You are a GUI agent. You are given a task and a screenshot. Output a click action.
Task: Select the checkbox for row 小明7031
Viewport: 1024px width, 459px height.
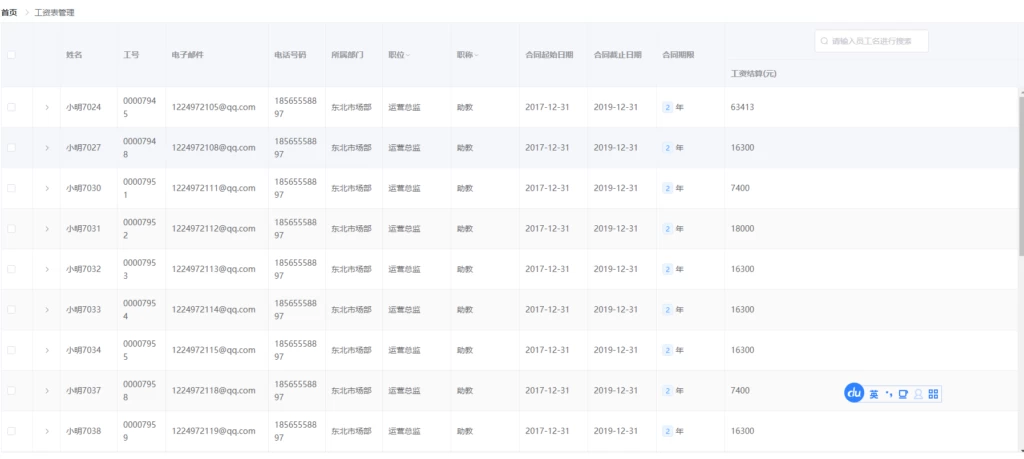[x=12, y=228]
